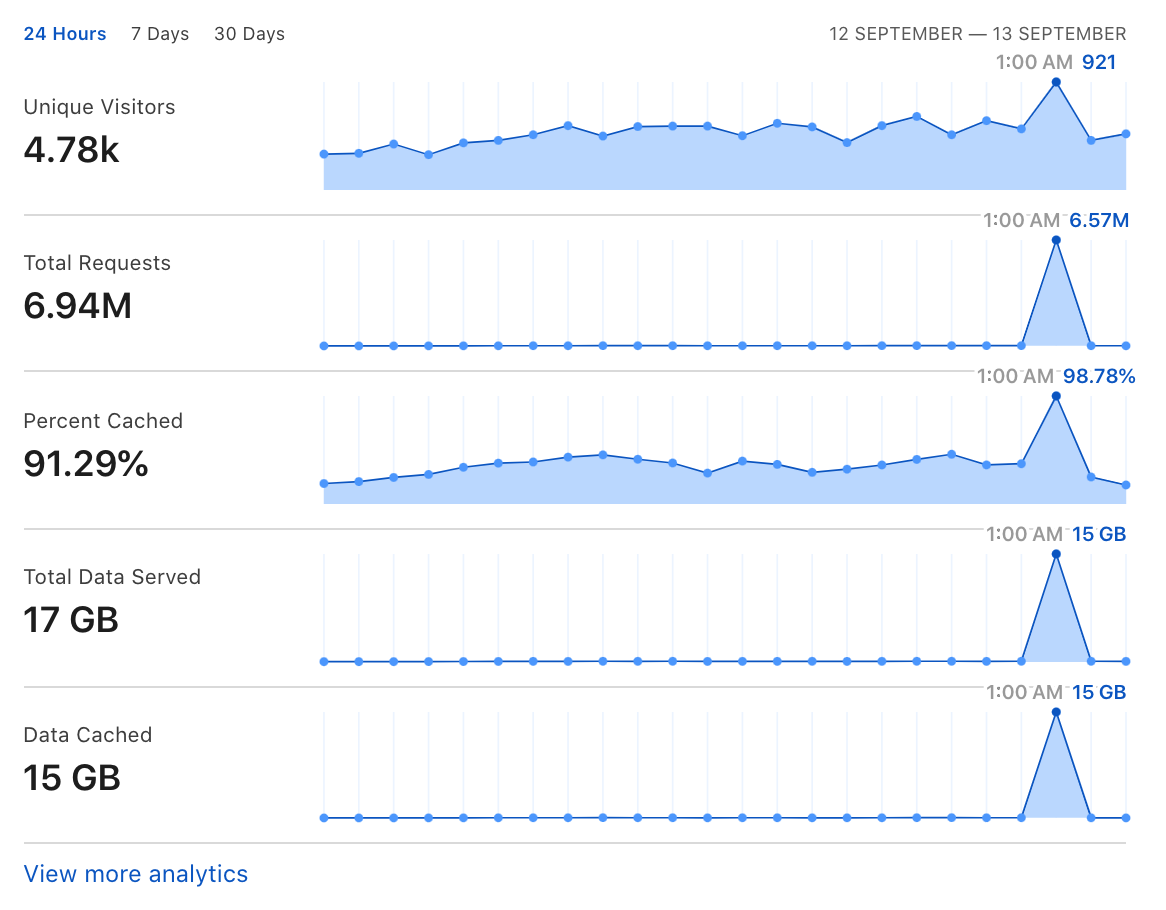Screen dimensions: 1166x910
Task: Select the 24 Hours time range tab
Action: tap(65, 34)
